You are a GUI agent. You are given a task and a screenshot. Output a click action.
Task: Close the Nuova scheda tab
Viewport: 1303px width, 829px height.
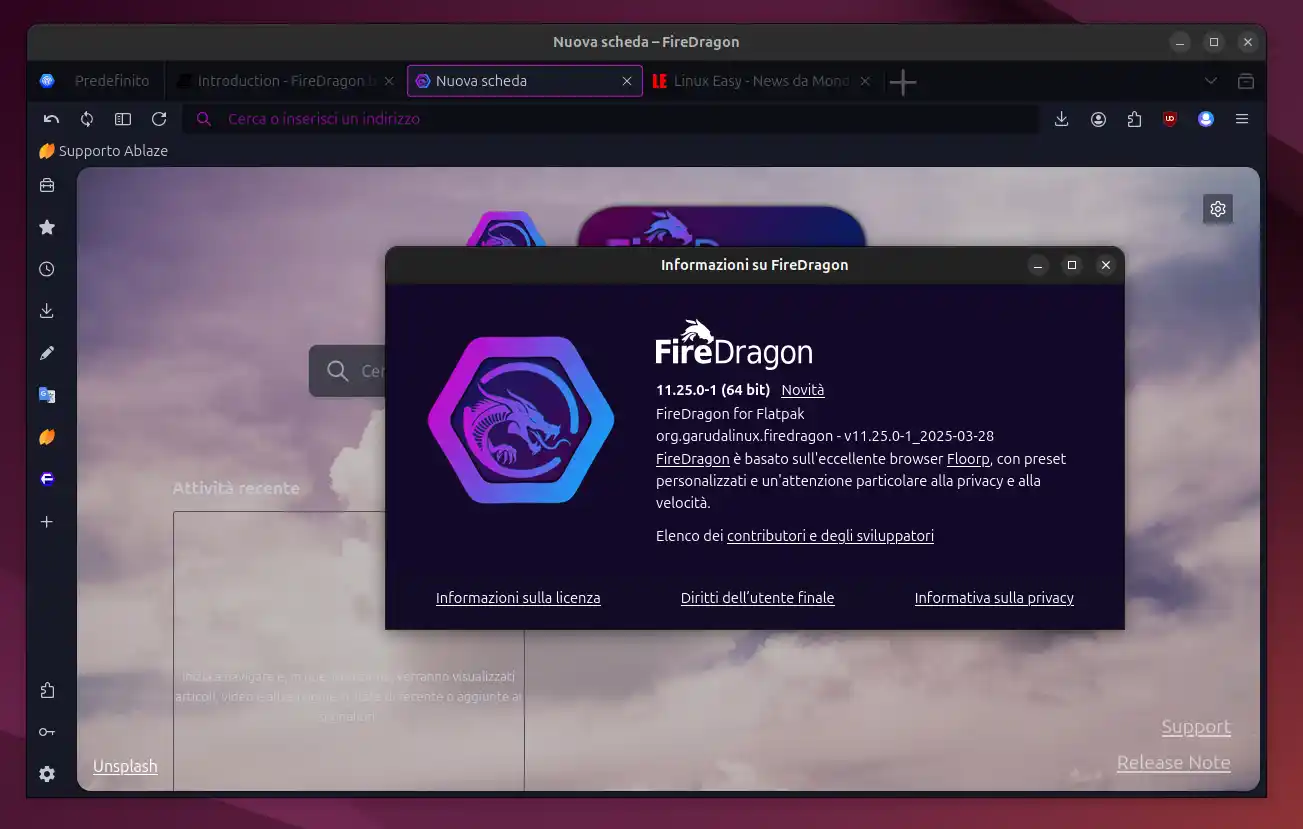tap(627, 81)
